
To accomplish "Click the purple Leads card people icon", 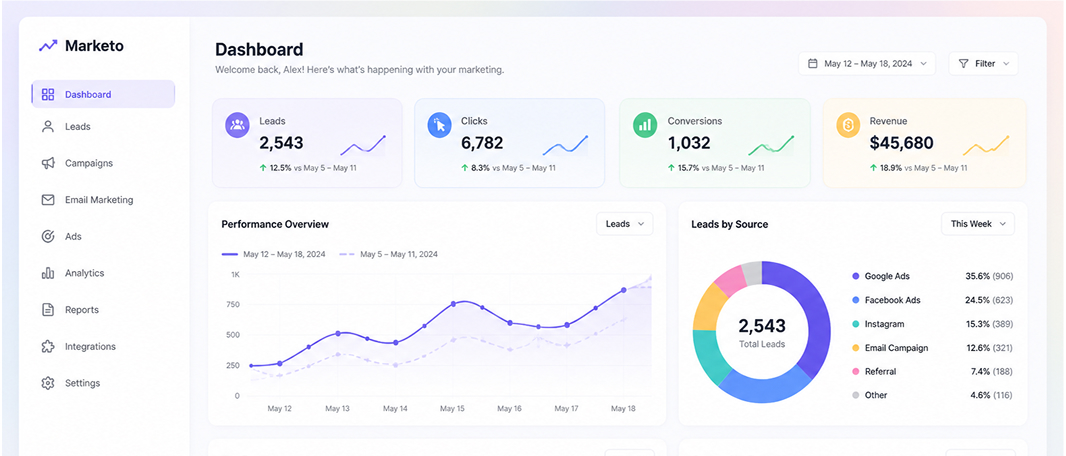I will (x=237, y=125).
